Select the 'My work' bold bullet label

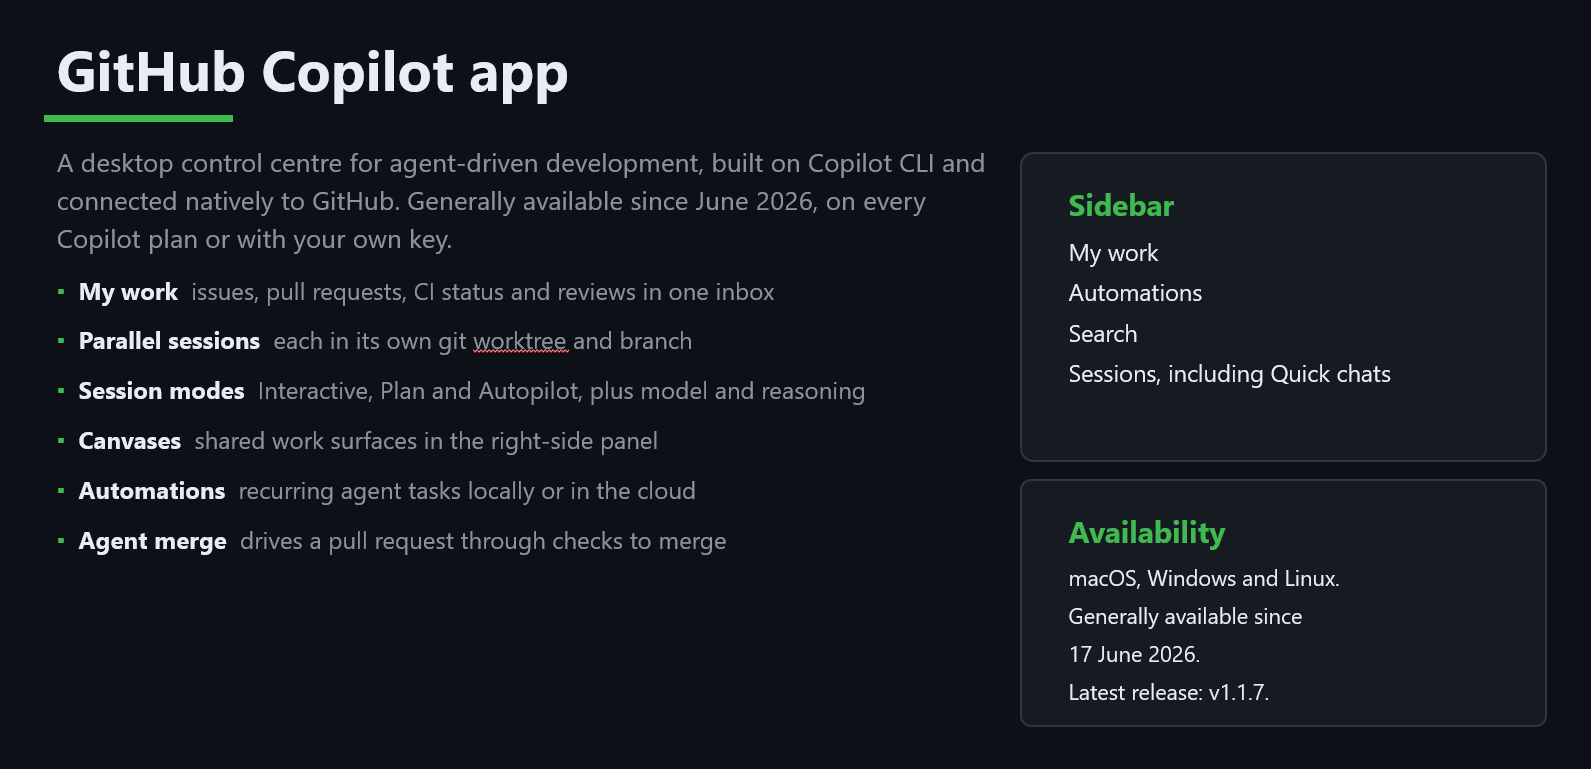pyautogui.click(x=128, y=292)
